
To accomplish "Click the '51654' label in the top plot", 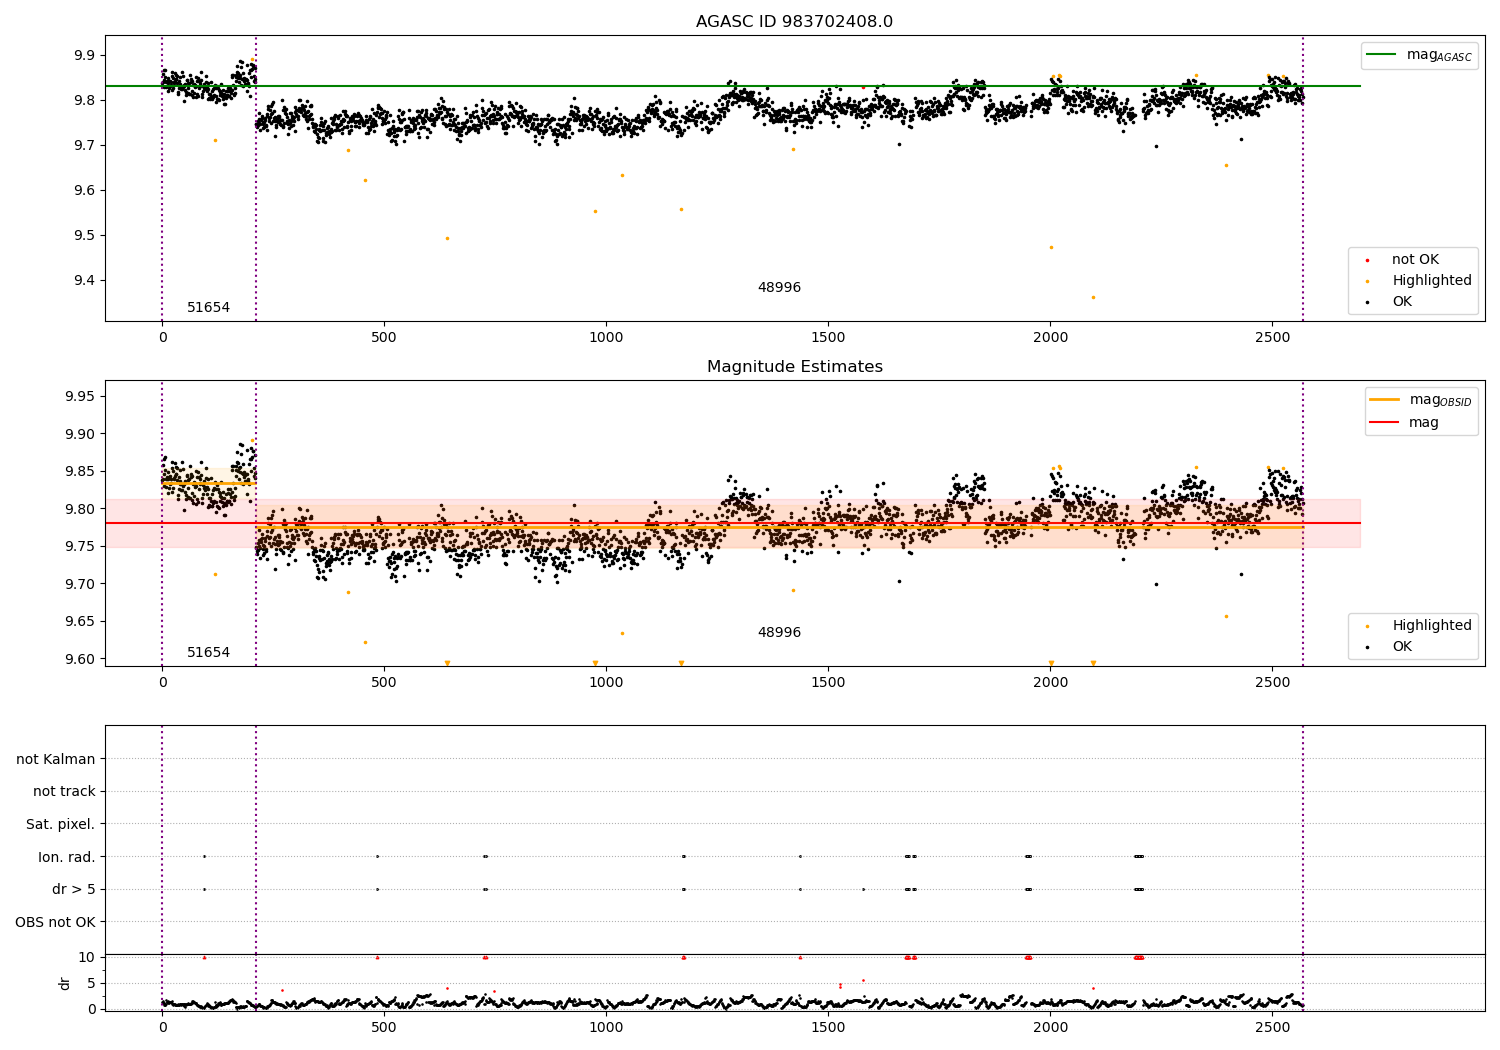I will tap(208, 308).
